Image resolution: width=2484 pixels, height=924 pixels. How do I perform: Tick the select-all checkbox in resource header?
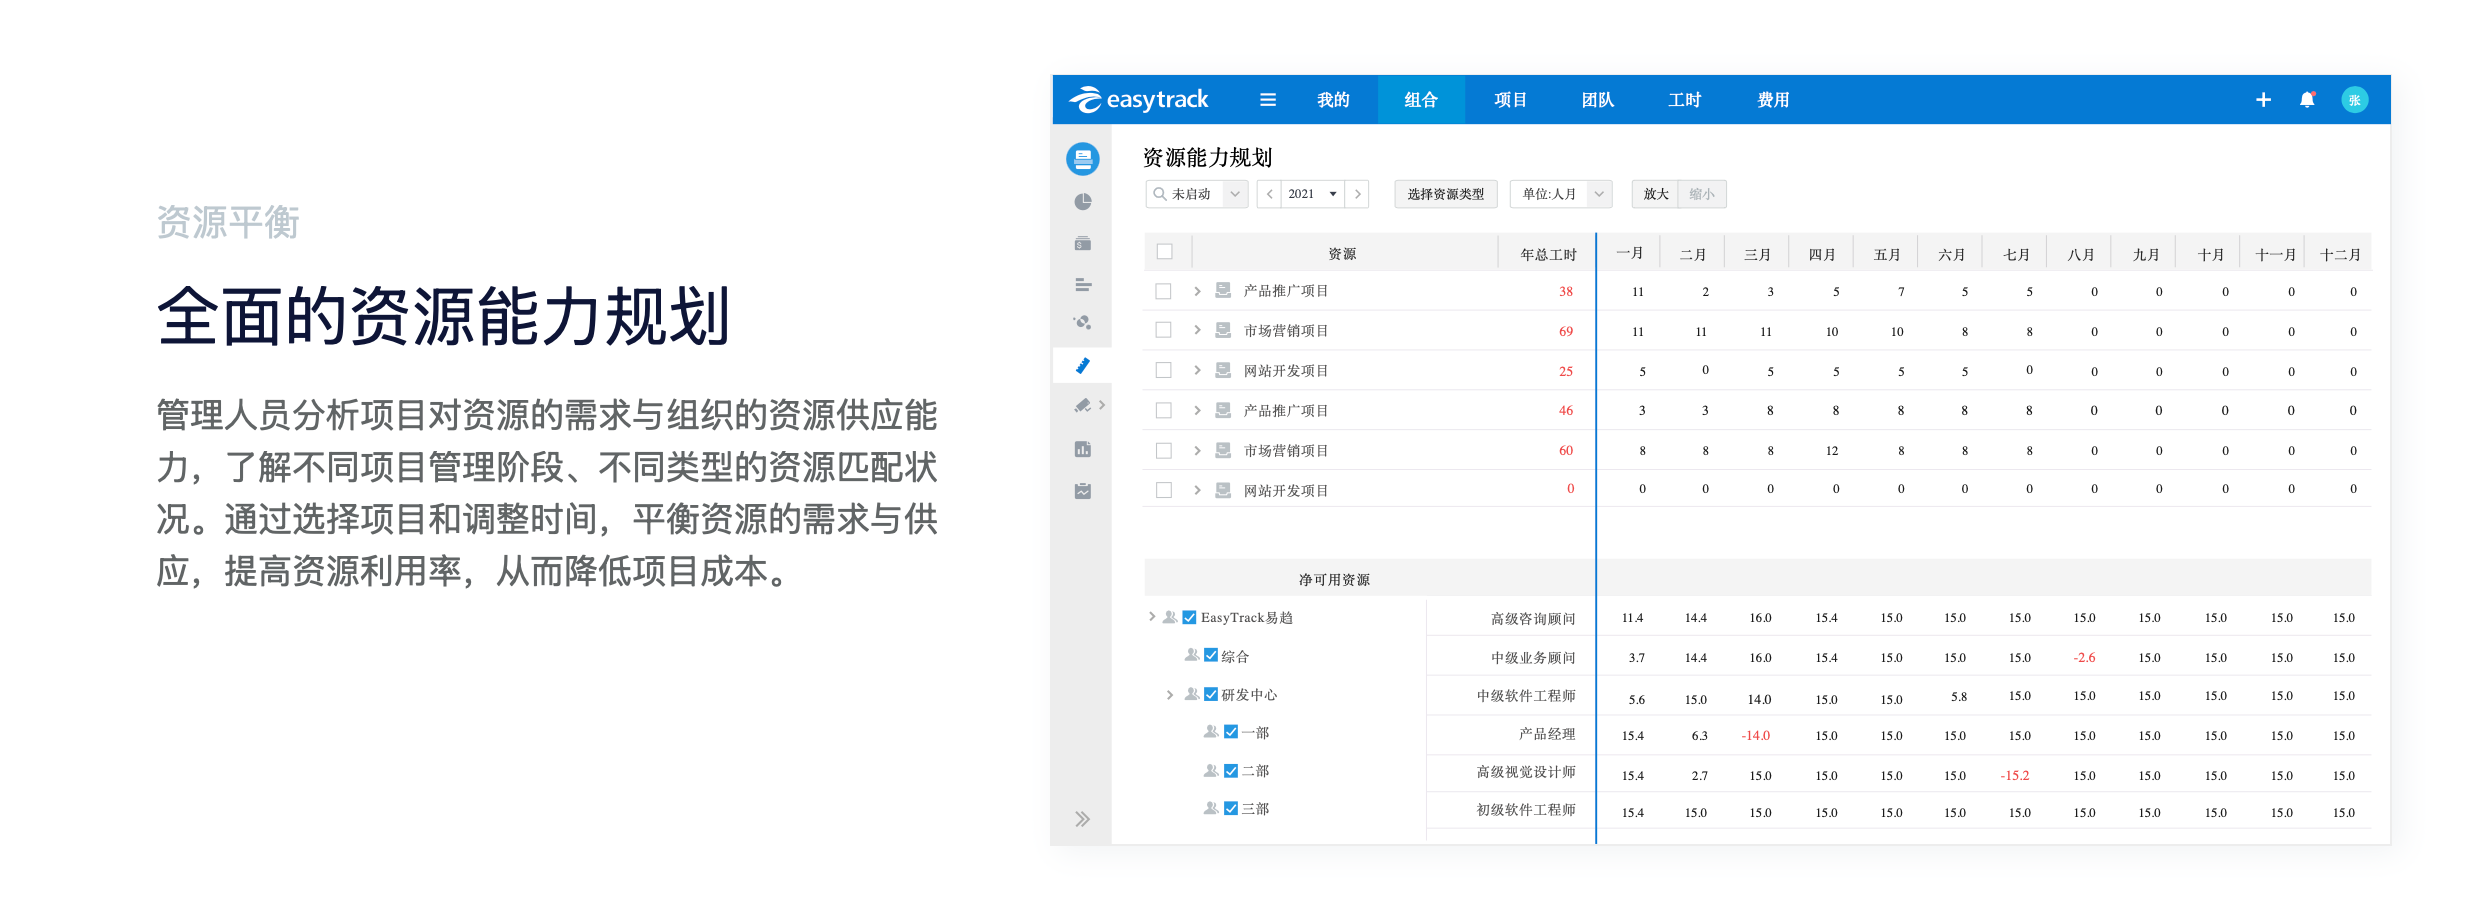click(1164, 252)
